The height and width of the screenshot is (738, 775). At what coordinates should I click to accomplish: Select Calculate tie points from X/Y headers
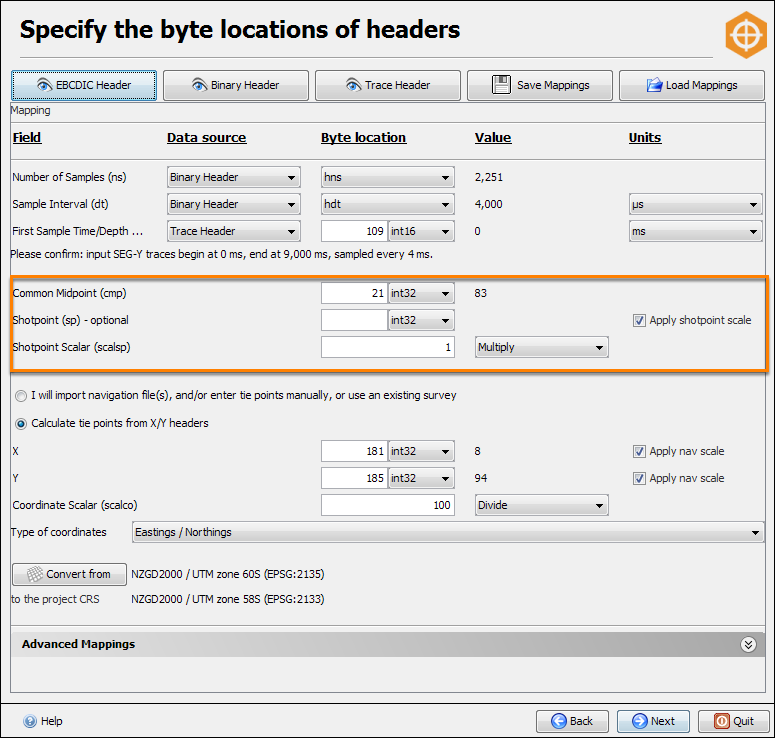click(21, 424)
